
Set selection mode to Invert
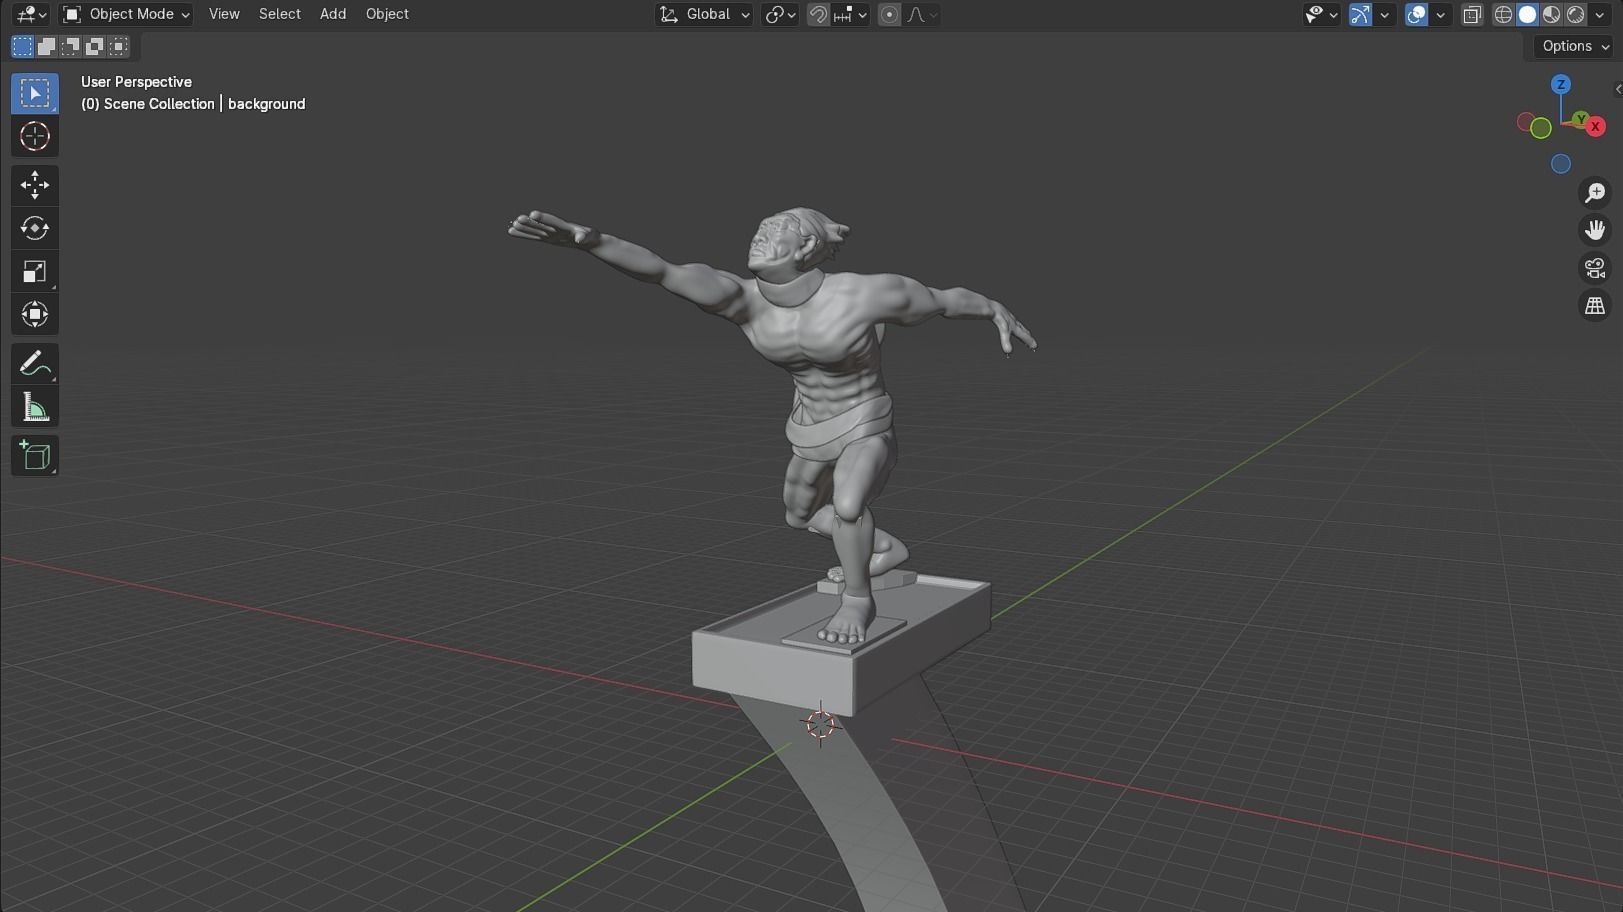(94, 46)
